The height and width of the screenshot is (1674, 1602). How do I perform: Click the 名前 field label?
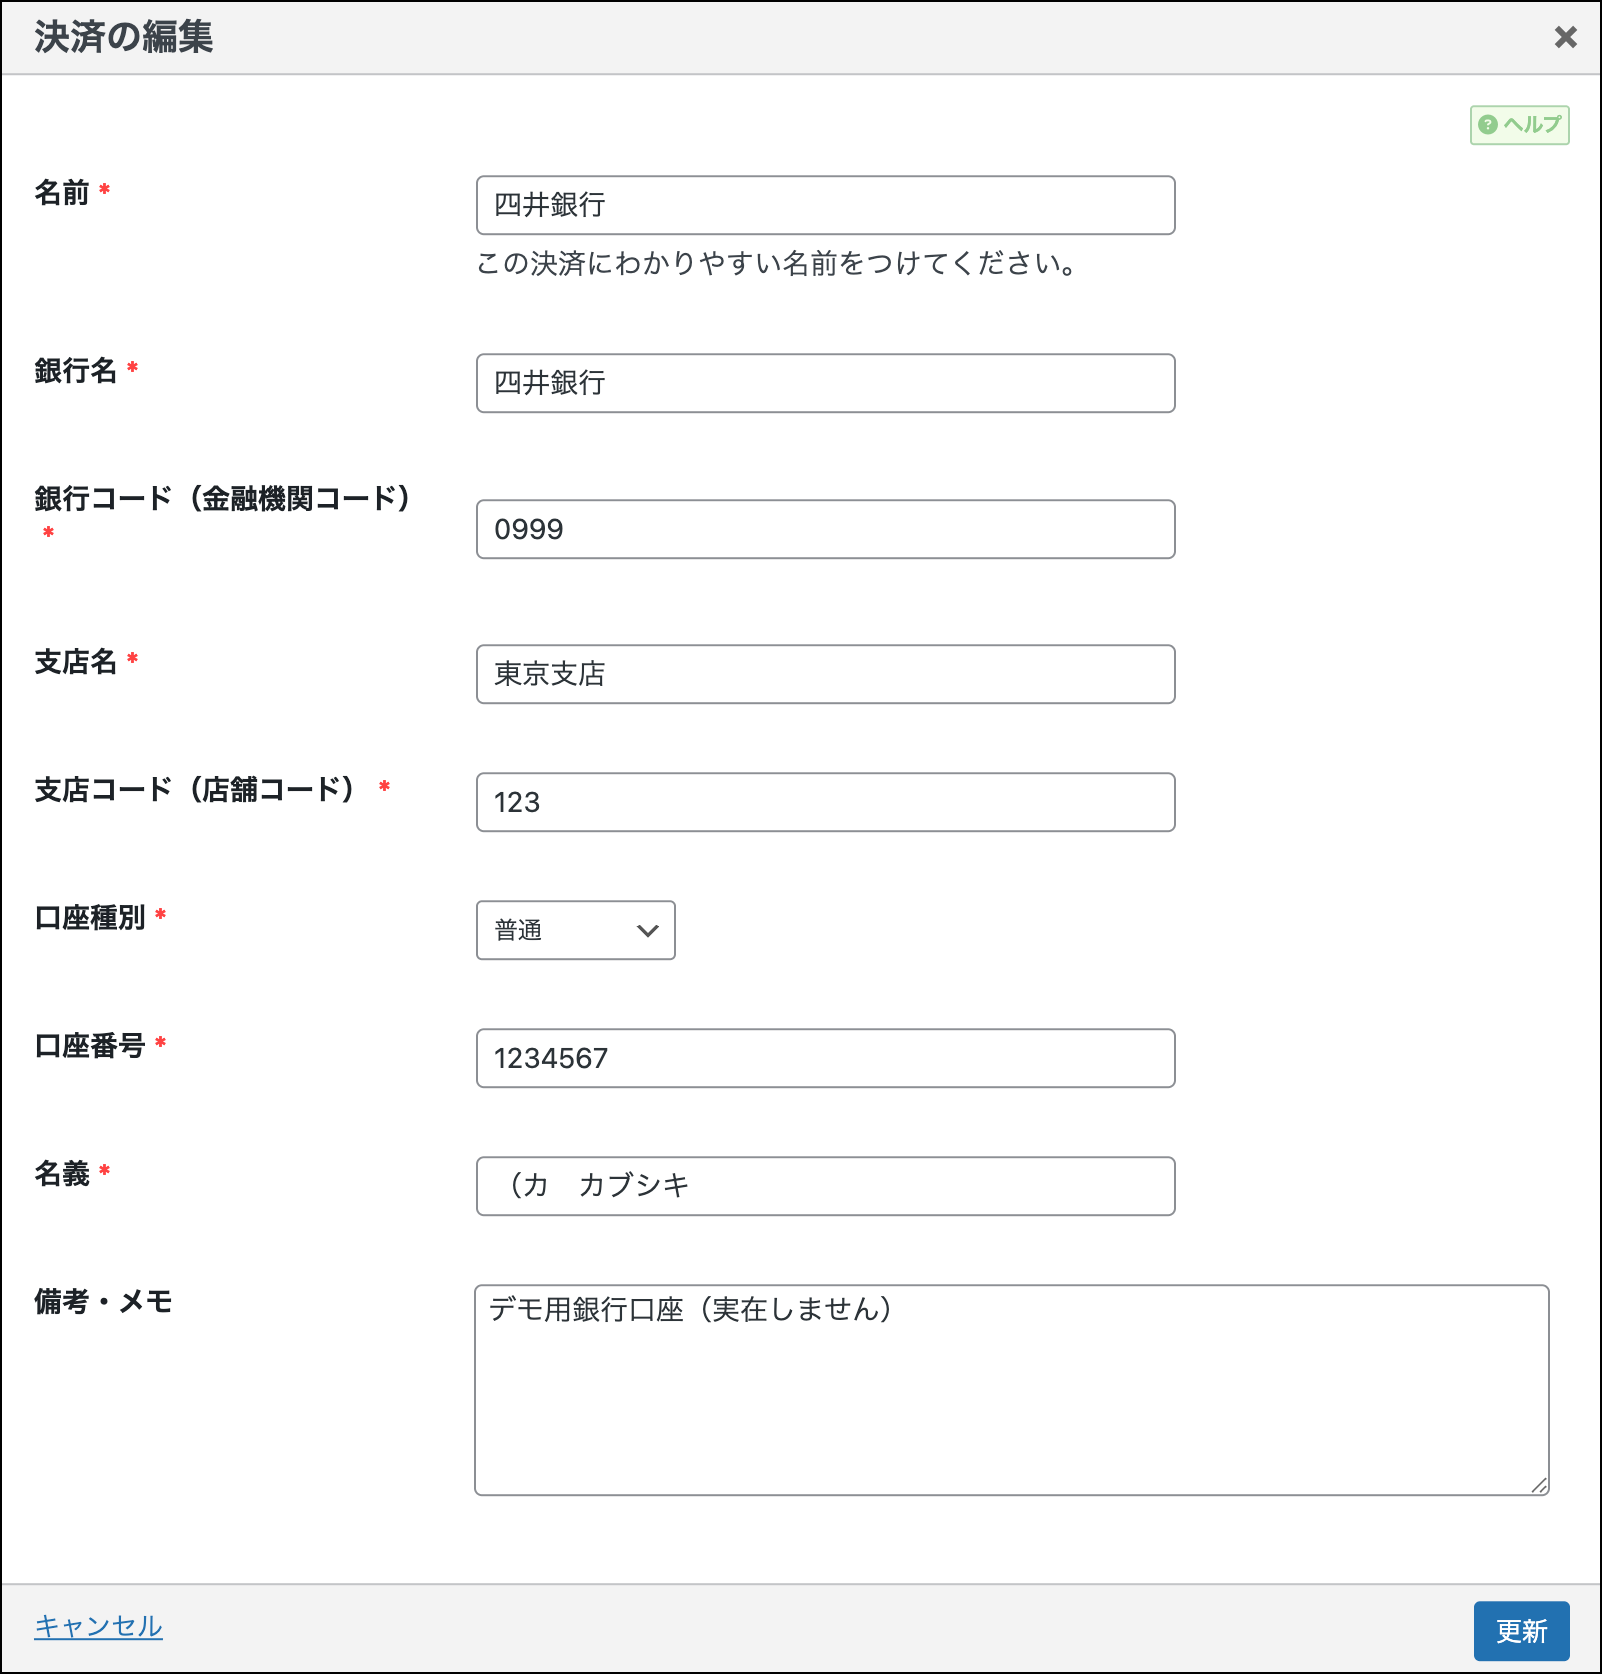point(62,192)
